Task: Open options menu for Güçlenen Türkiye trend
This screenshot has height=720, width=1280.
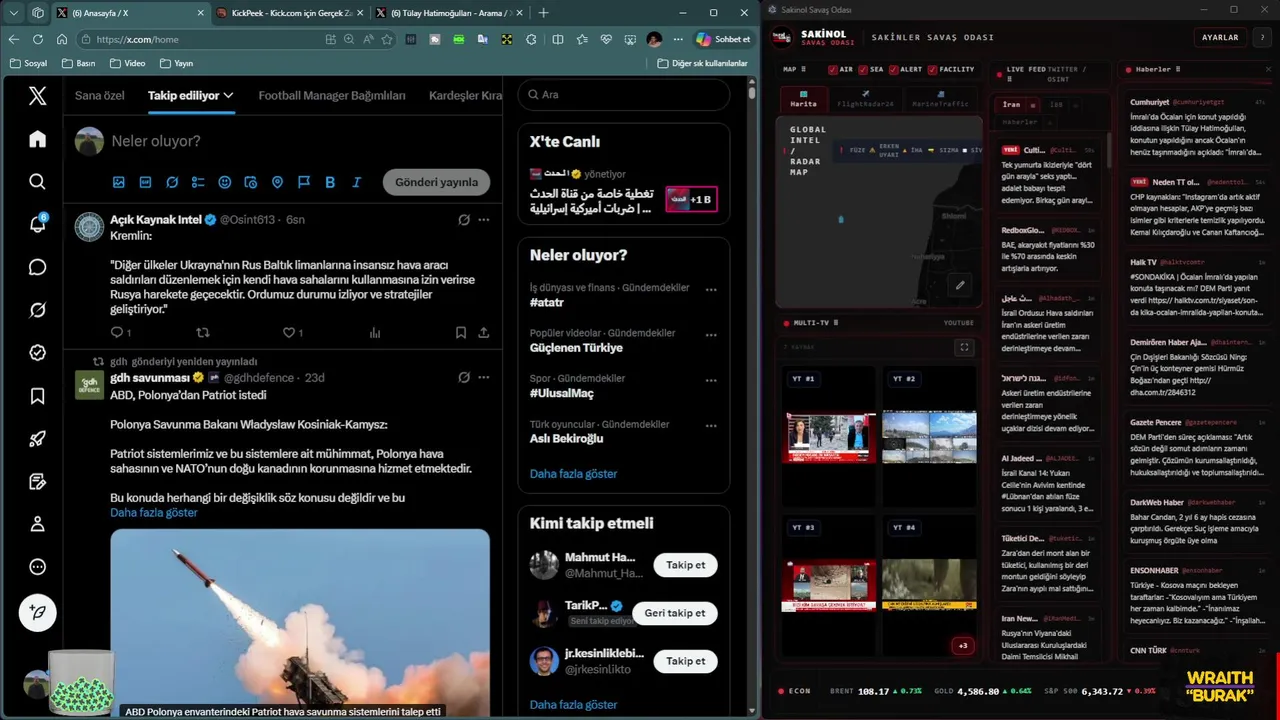Action: [711, 335]
